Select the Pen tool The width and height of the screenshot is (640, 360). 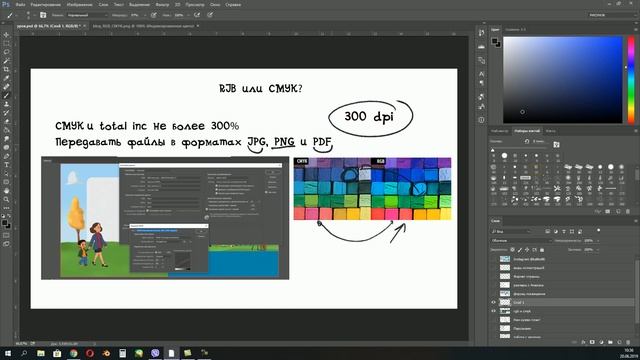(6, 156)
